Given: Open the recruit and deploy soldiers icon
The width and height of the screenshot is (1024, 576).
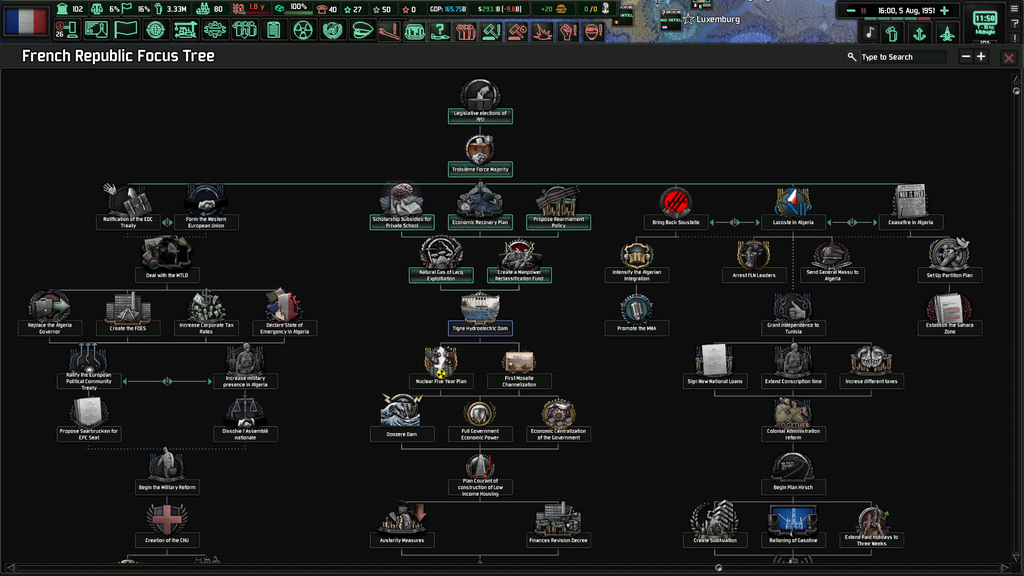Looking at the screenshot, I should click(244, 30).
